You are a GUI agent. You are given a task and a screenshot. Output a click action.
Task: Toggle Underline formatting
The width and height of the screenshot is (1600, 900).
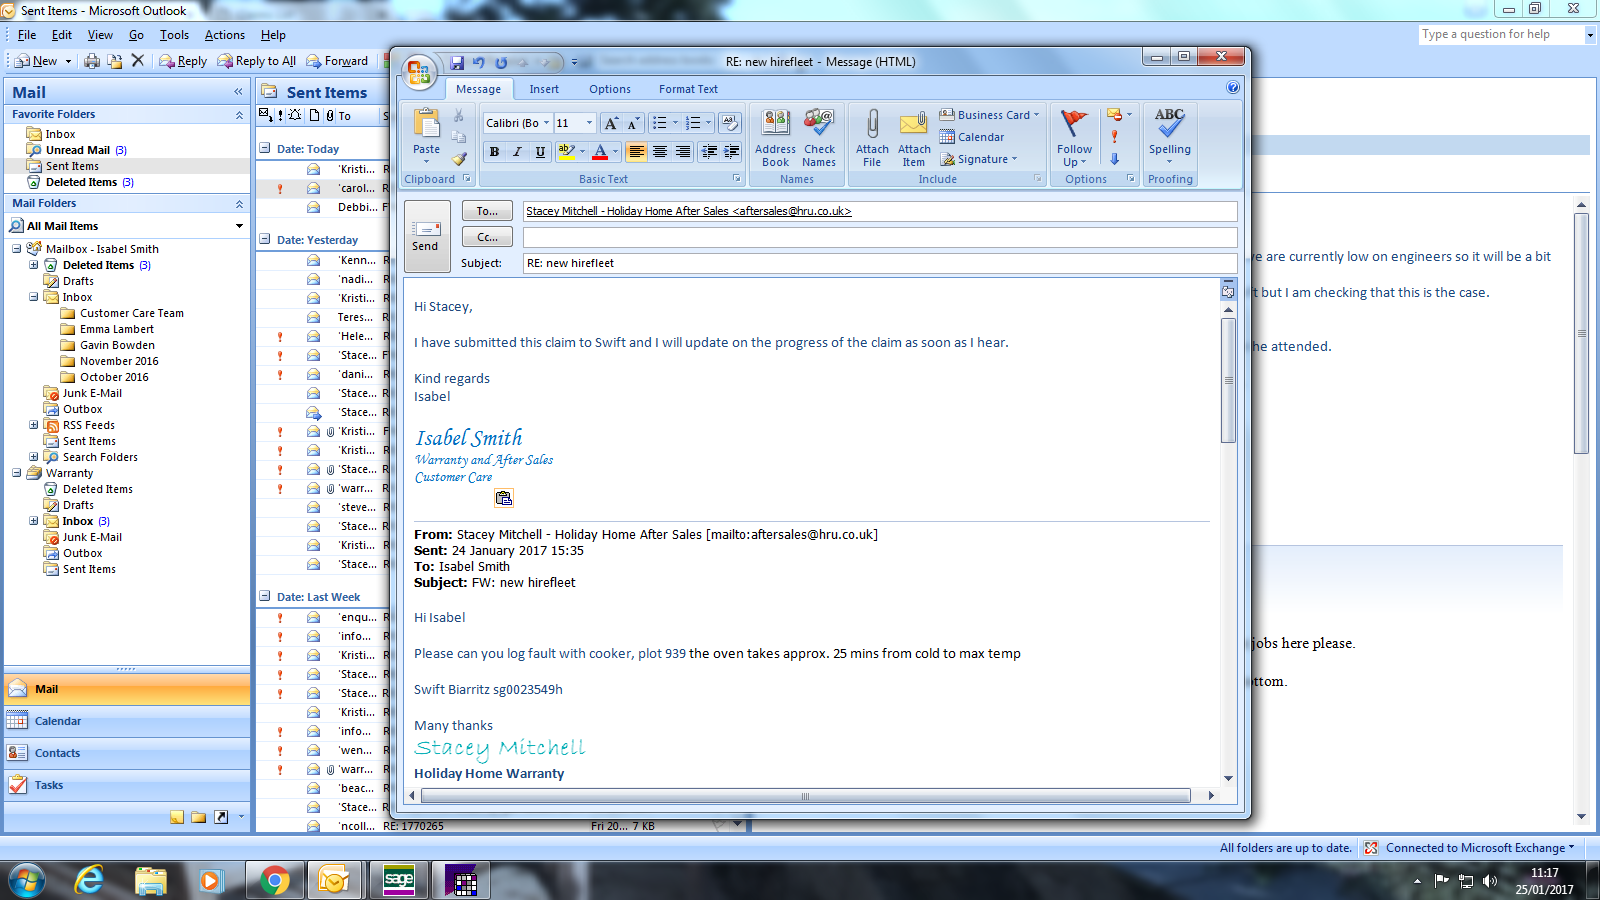(x=540, y=152)
